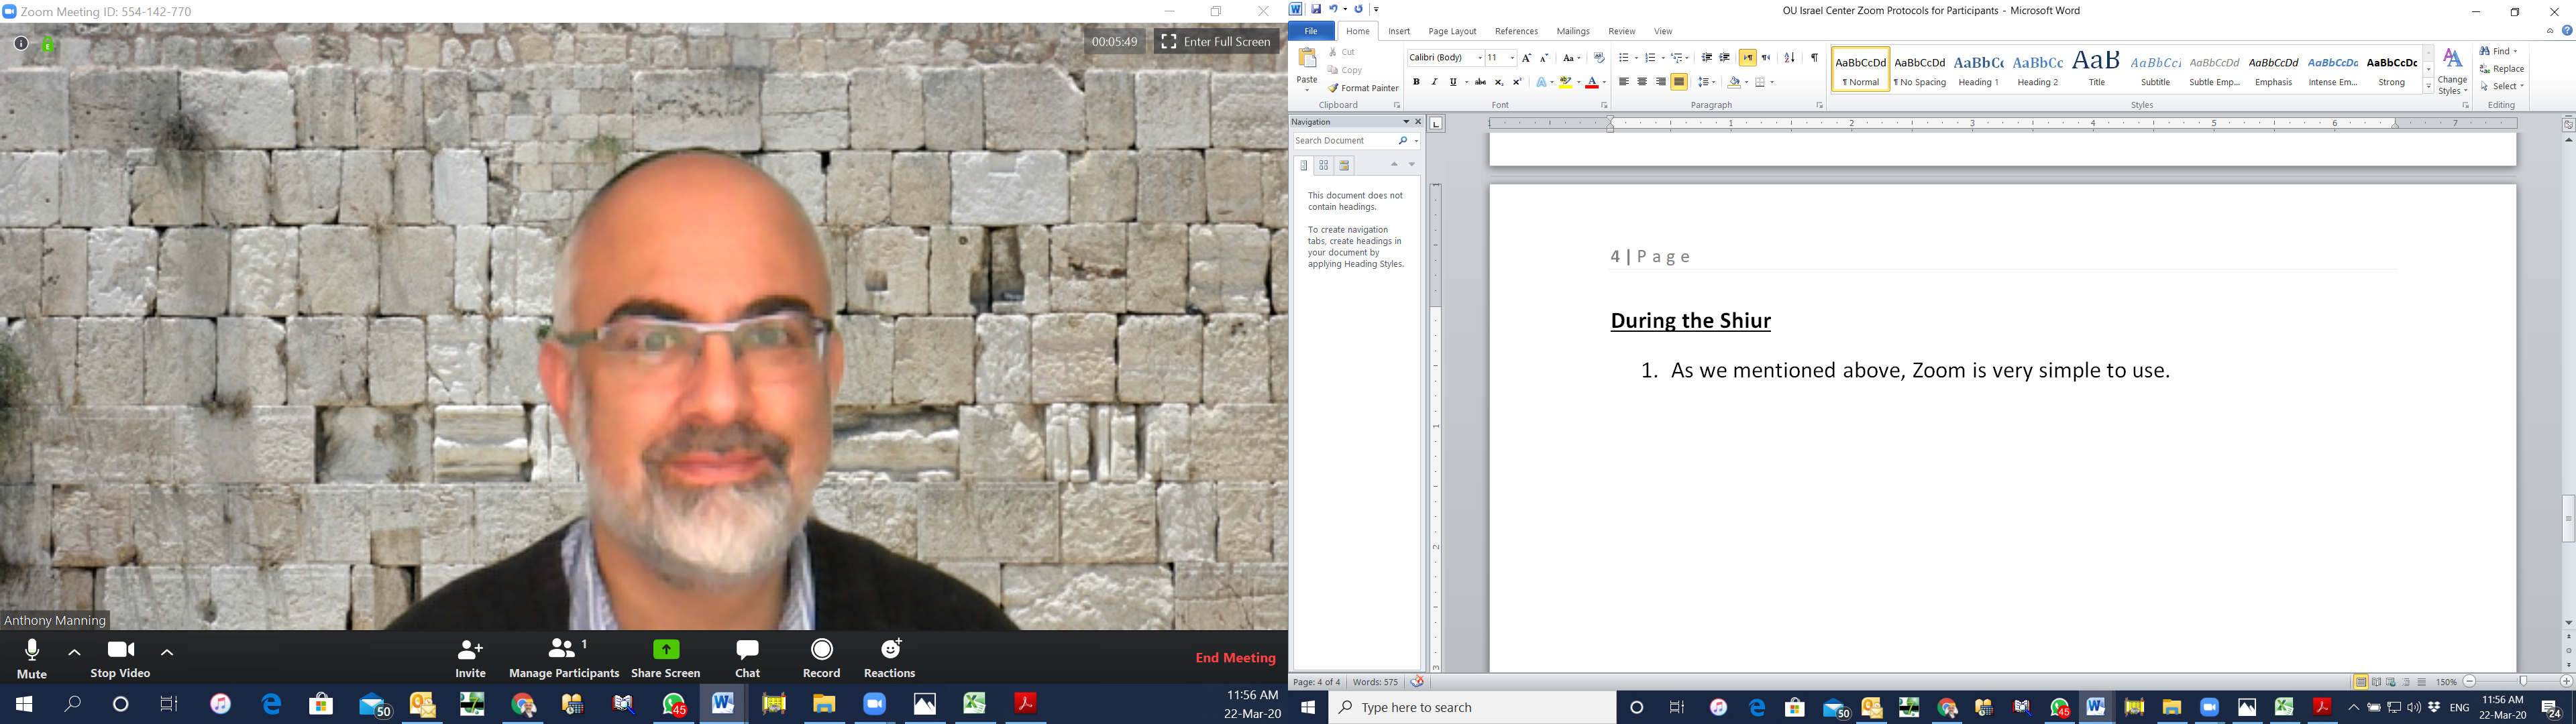Start recording with the Record button
This screenshot has width=2576, height=724.
click(x=821, y=650)
